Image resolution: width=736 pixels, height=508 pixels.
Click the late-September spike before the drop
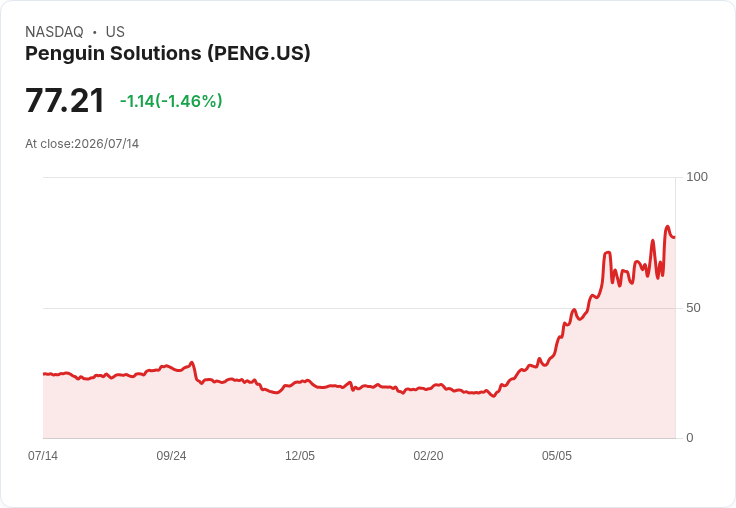tap(192, 362)
